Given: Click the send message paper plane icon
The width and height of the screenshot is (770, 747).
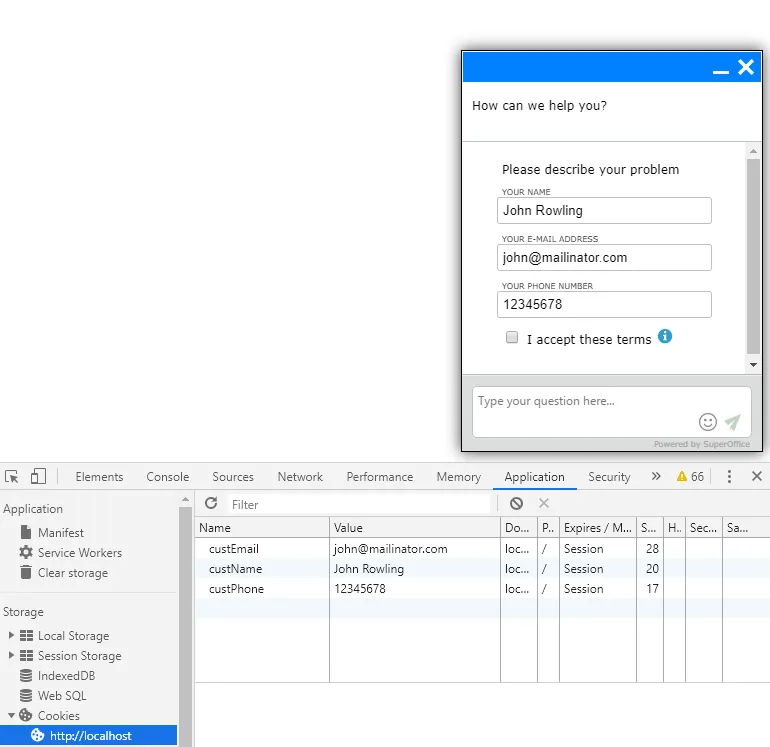Looking at the screenshot, I should (733, 422).
